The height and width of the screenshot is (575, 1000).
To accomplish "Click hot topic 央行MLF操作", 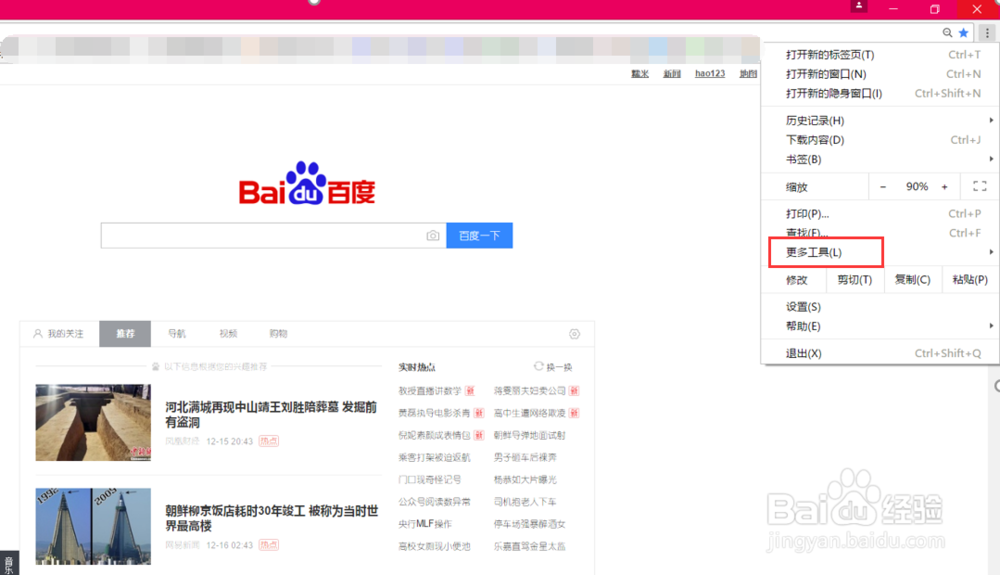I will pyautogui.click(x=425, y=524).
